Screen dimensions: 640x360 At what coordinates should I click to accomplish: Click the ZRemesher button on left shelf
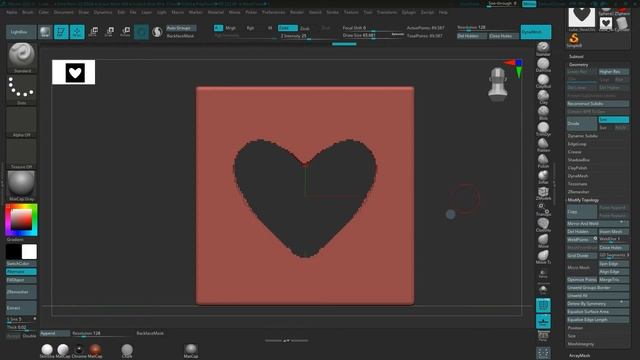pyautogui.click(x=21, y=292)
